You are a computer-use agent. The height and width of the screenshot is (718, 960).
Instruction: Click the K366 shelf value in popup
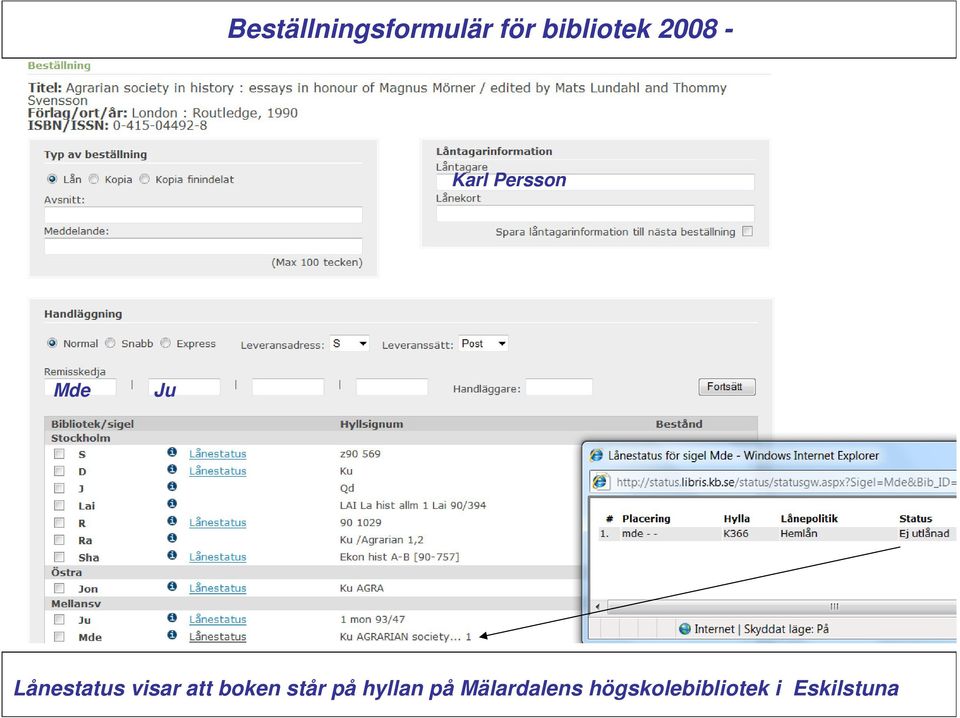735,533
